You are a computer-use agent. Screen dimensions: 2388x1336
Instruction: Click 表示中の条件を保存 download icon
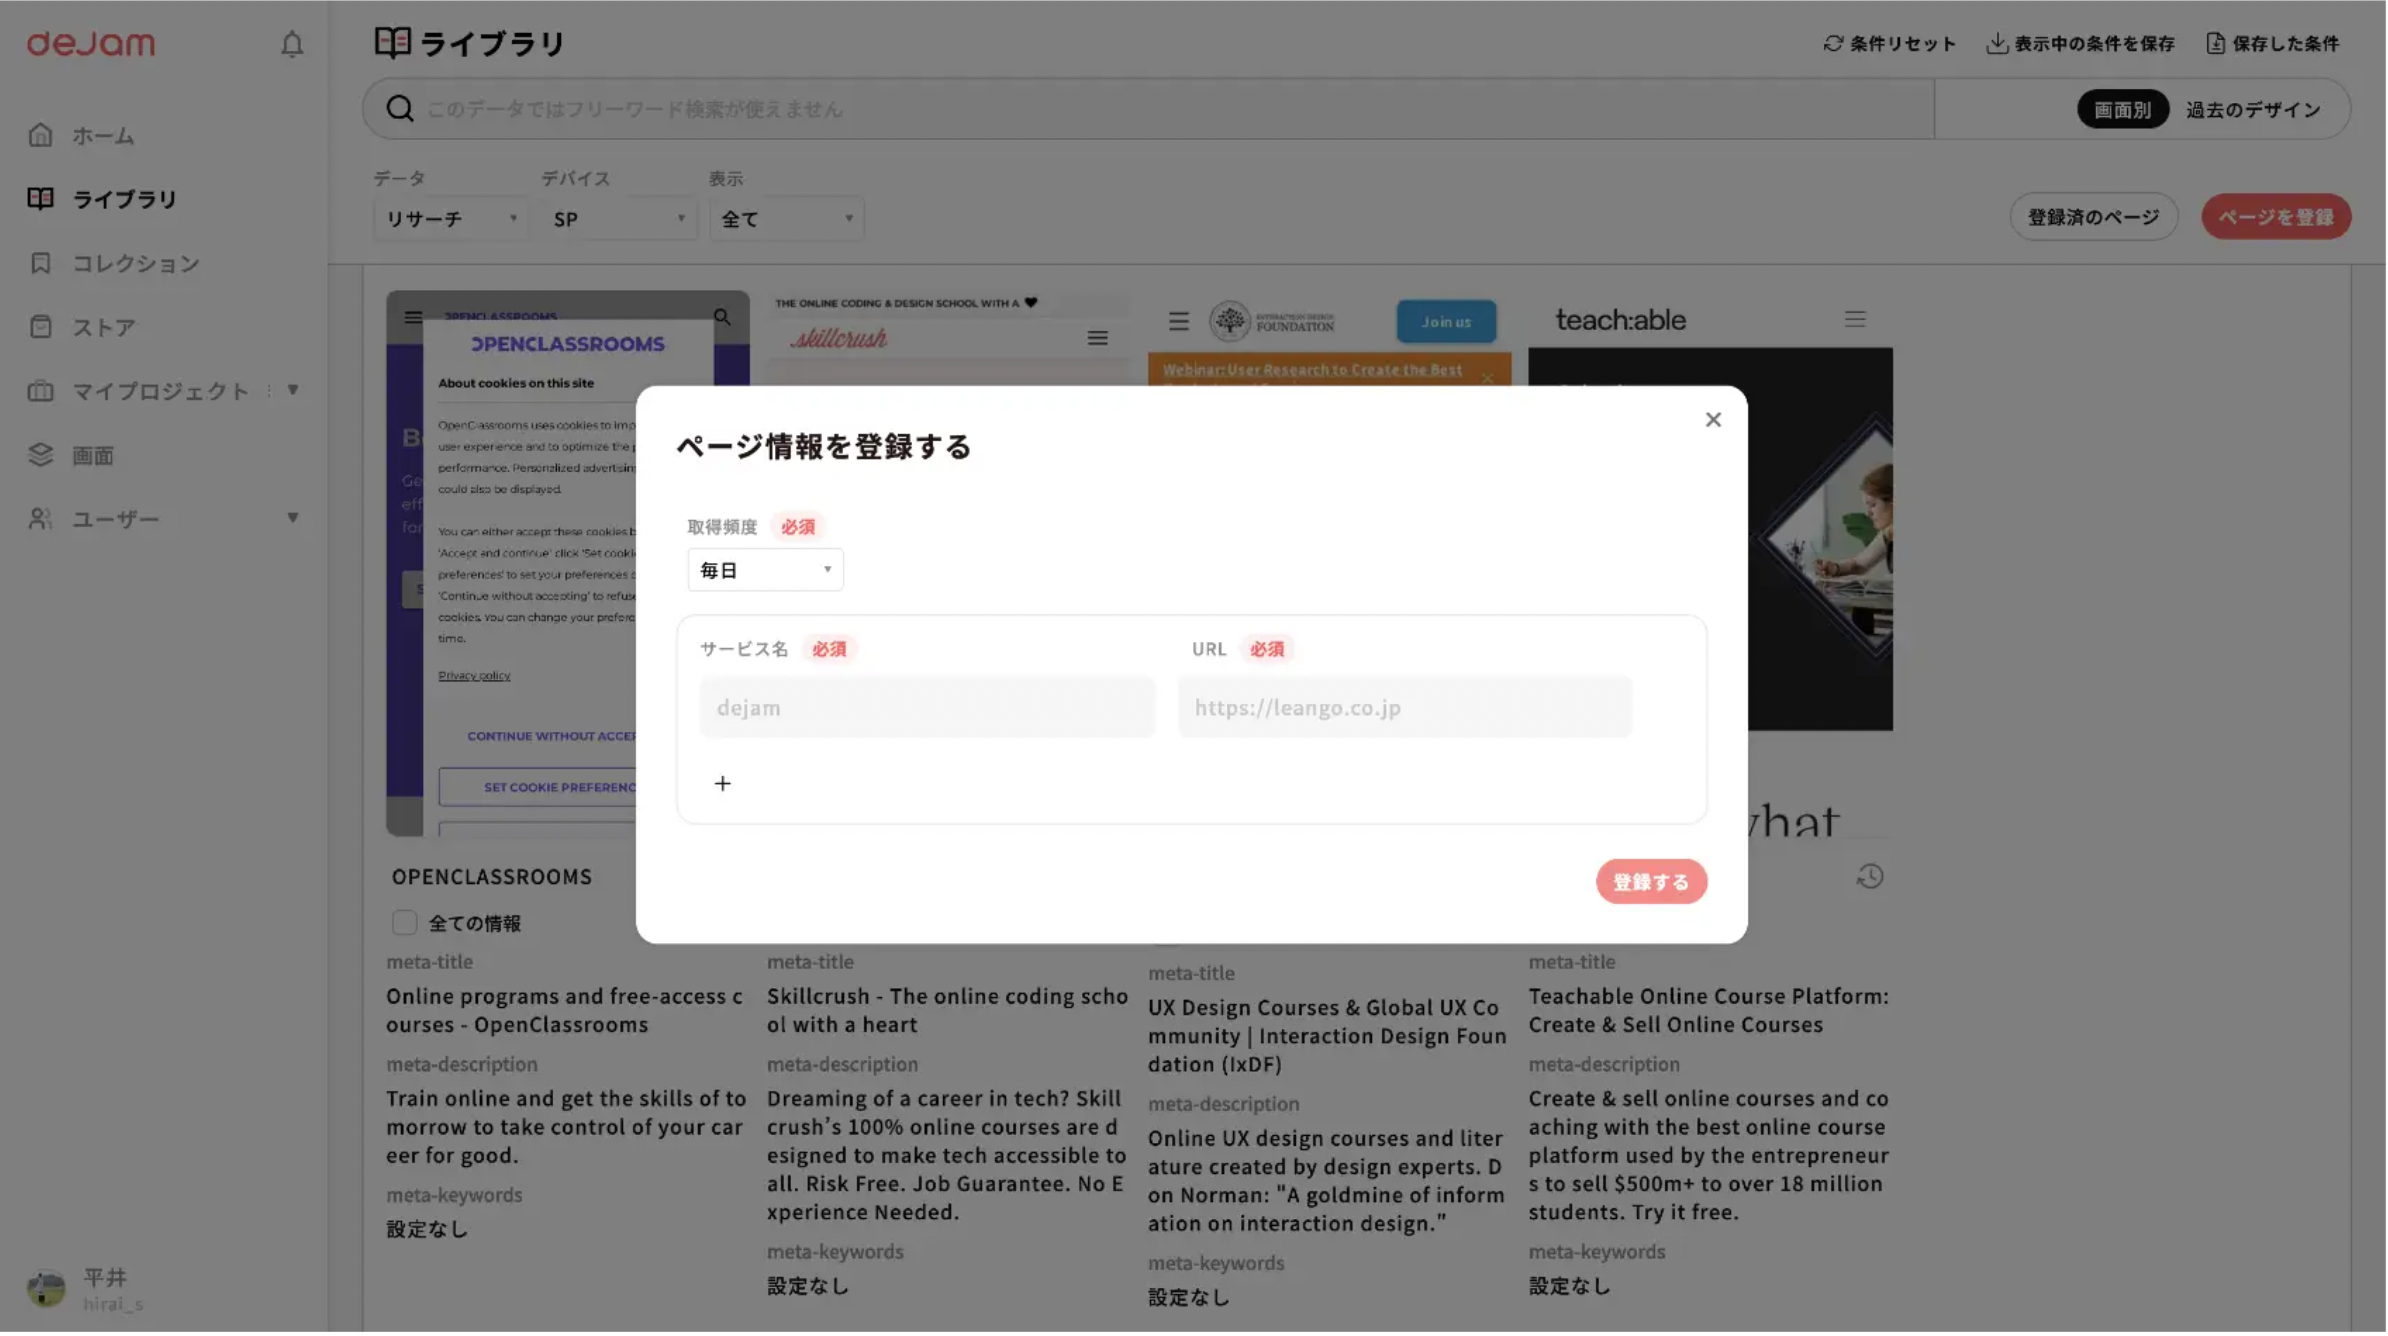click(1996, 43)
